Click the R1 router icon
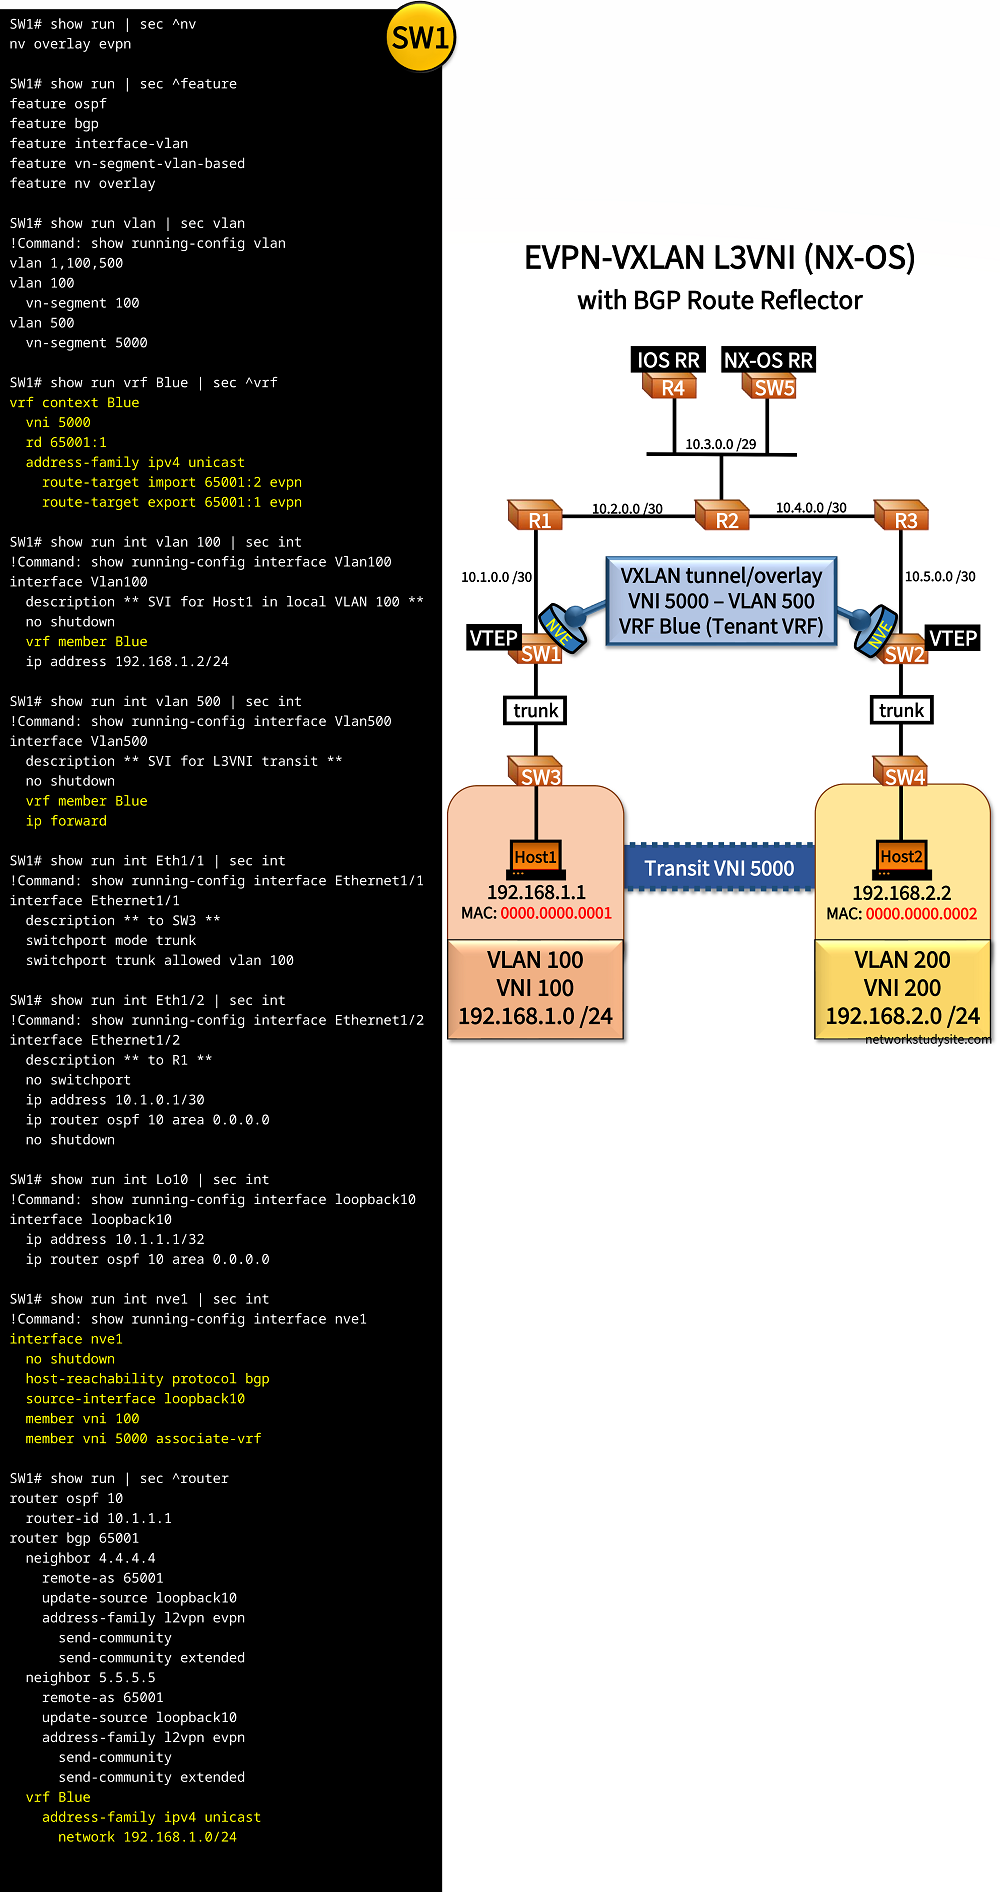The width and height of the screenshot is (1000, 1892). pos(536,517)
